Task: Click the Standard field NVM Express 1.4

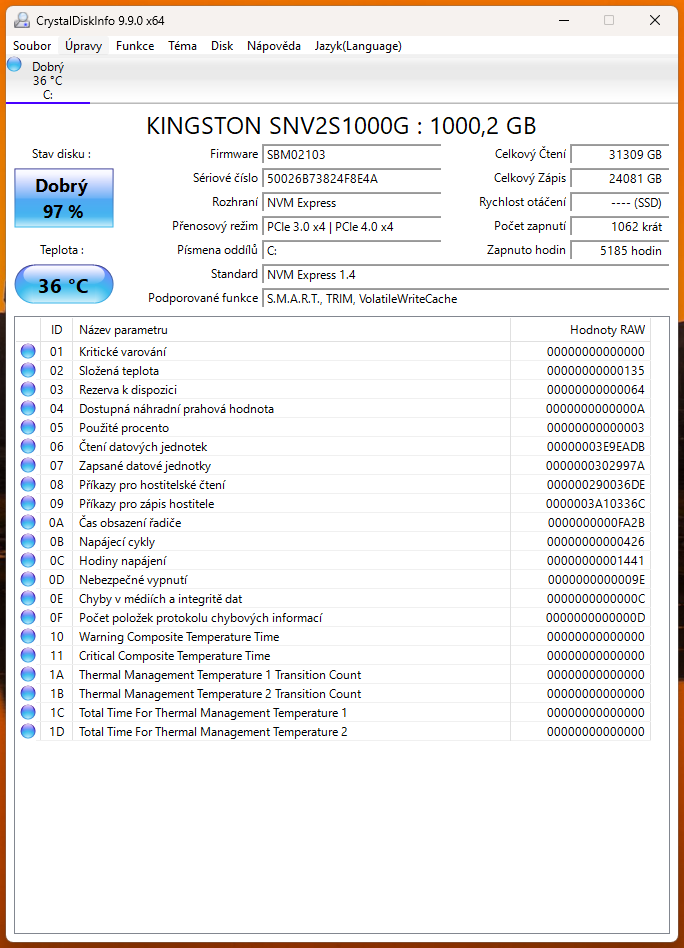Action: click(x=466, y=274)
